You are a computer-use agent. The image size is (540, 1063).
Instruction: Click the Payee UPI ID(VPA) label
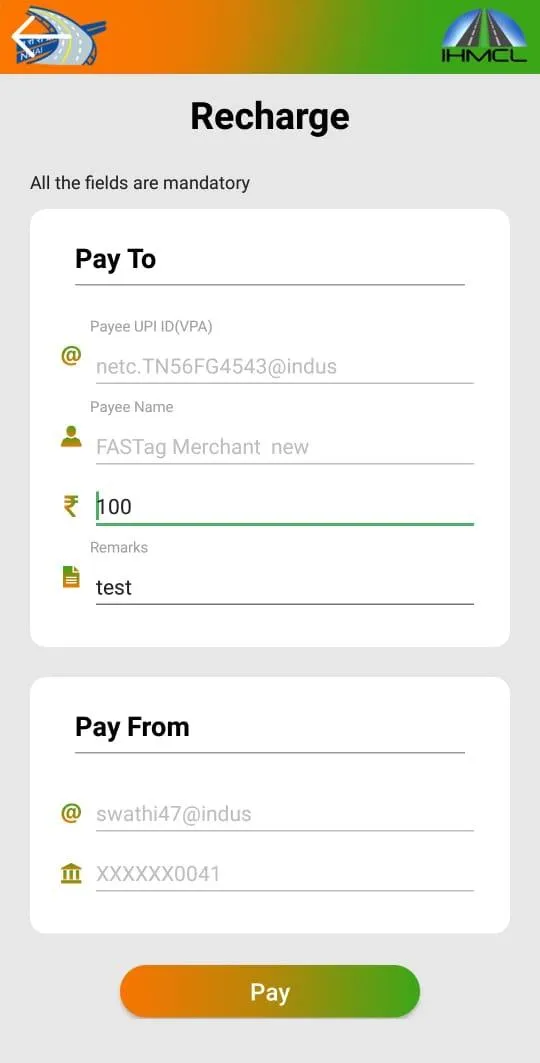pos(151,327)
